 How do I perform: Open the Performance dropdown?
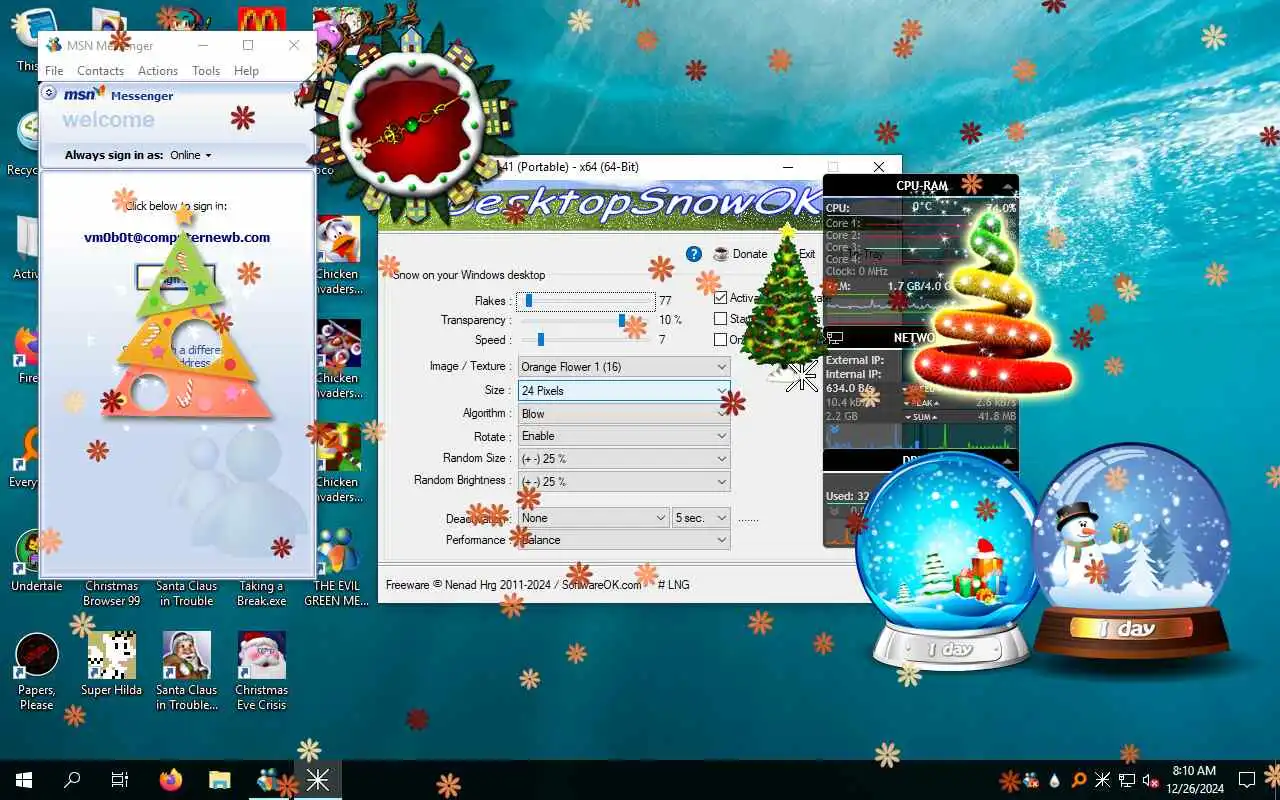(624, 540)
